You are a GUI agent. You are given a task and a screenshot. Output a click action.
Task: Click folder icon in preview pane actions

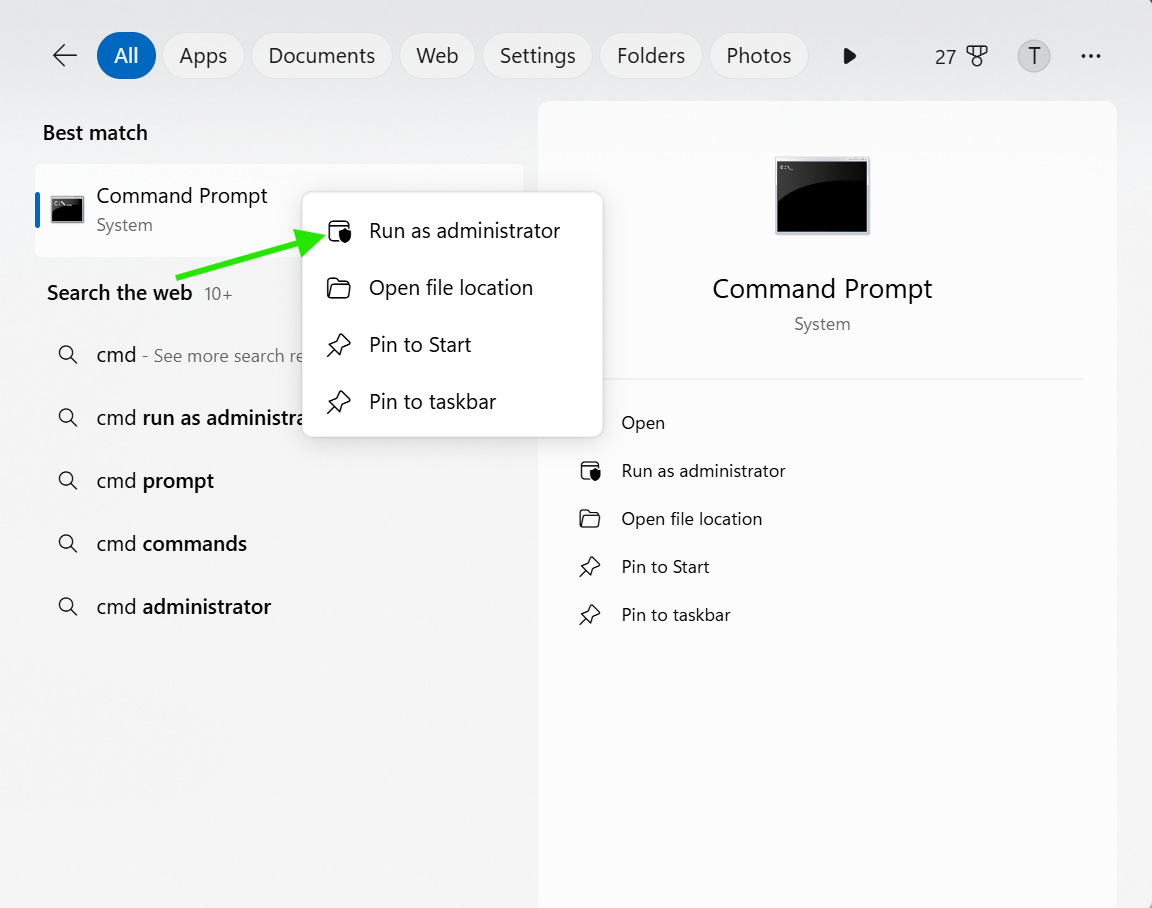(x=589, y=519)
